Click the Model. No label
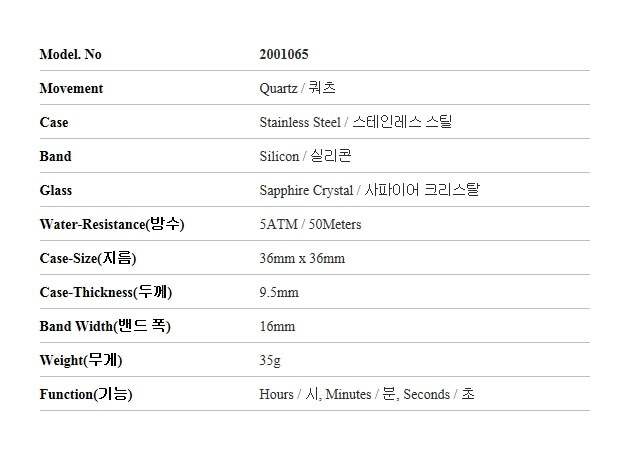 tap(71, 54)
